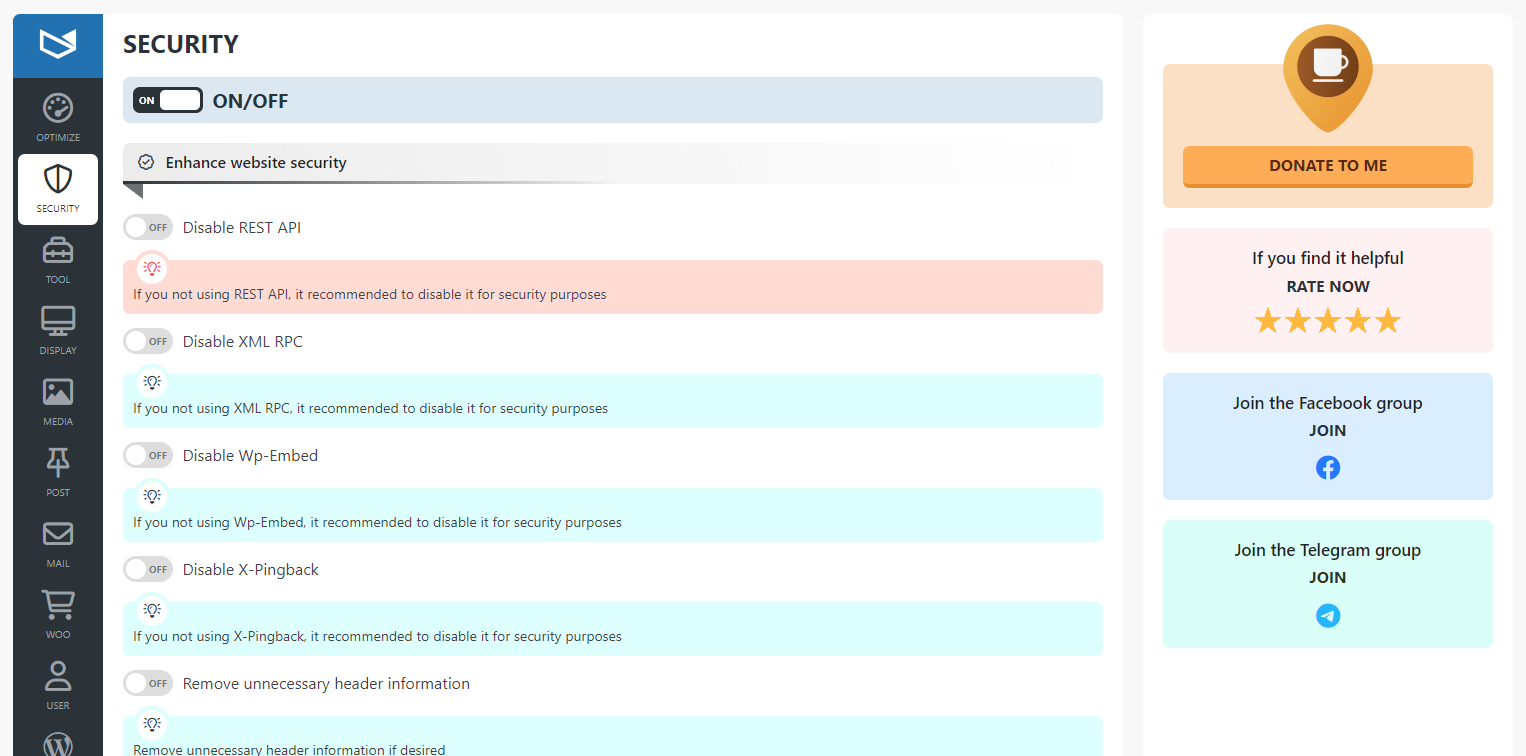The image size is (1526, 756).
Task: Open the Mail envelope icon
Action: coord(58,534)
